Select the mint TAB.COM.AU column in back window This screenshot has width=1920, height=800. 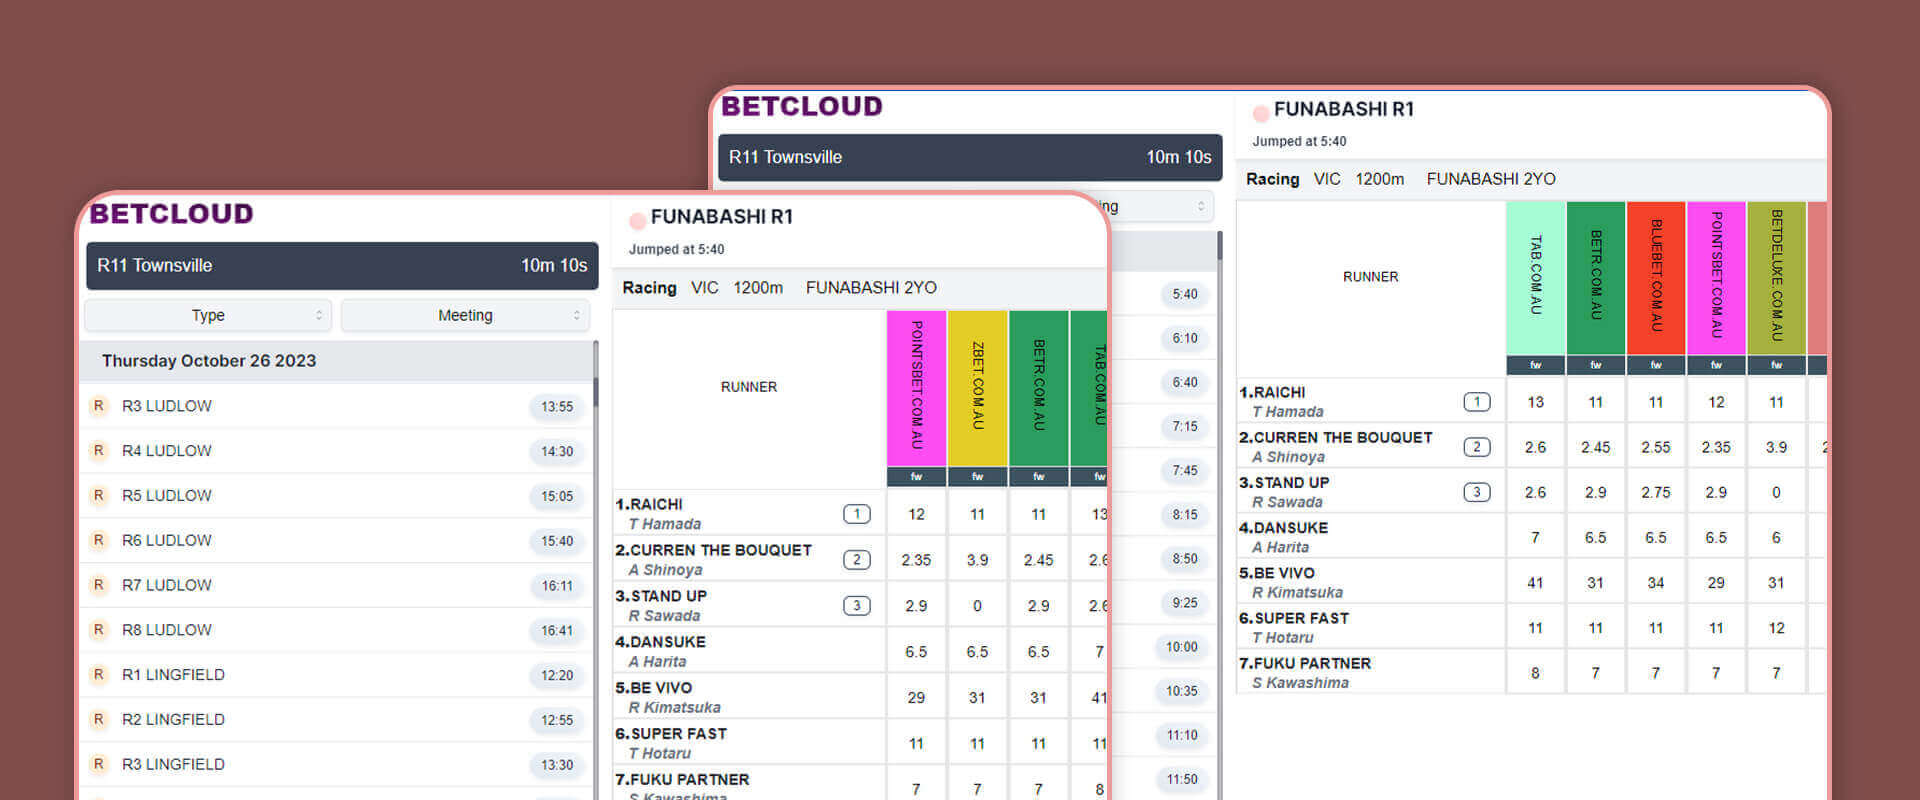[1536, 278]
